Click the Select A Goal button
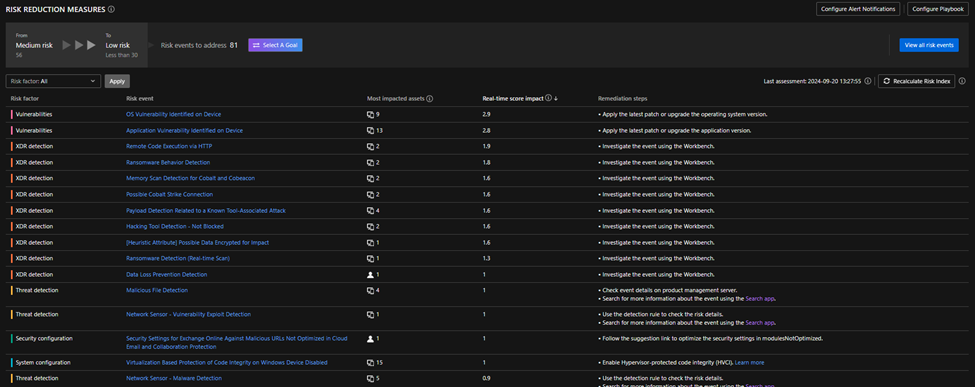 (x=275, y=45)
